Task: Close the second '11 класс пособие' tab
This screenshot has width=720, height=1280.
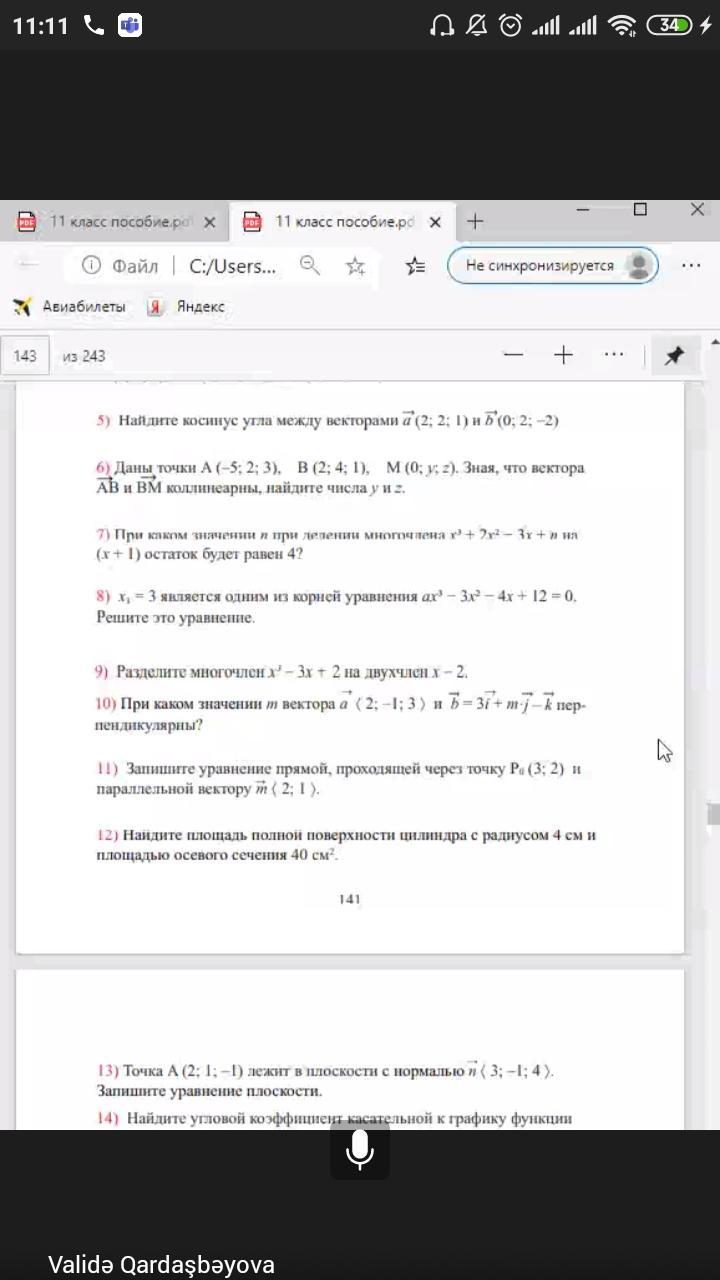Action: (x=435, y=222)
